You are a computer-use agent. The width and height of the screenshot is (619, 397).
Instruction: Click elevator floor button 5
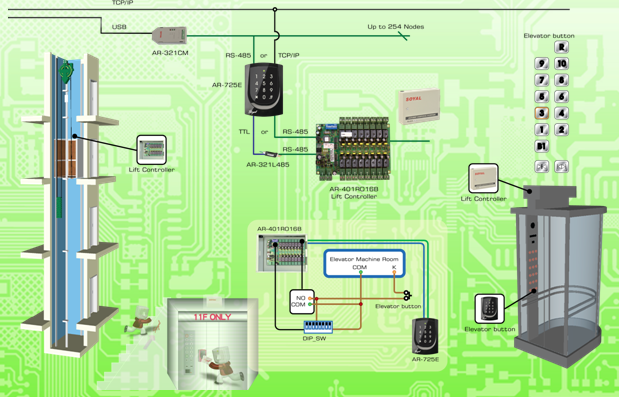pos(542,97)
